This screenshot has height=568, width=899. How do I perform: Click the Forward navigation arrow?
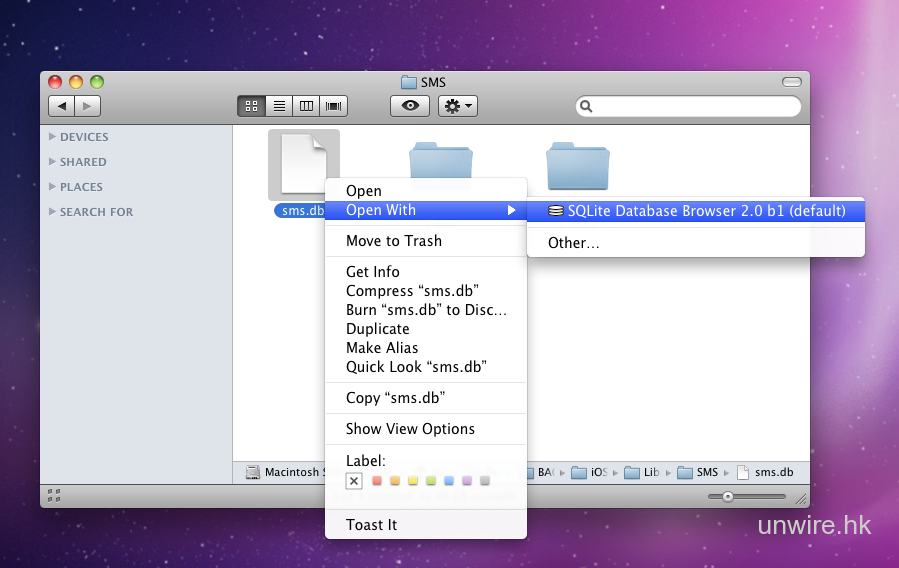88,106
